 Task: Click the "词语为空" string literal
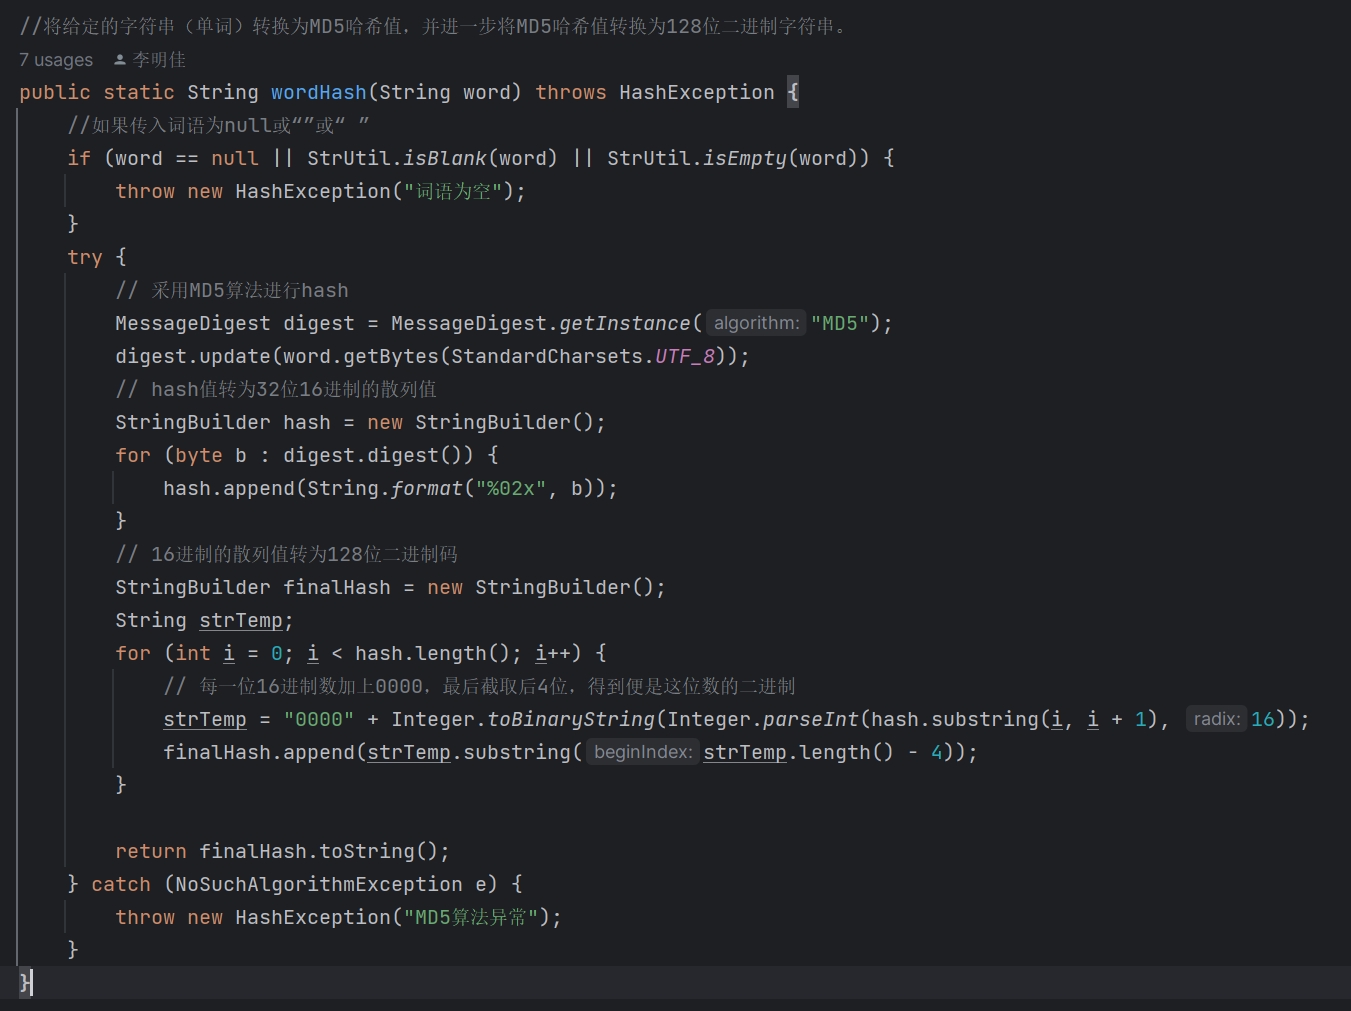(453, 191)
